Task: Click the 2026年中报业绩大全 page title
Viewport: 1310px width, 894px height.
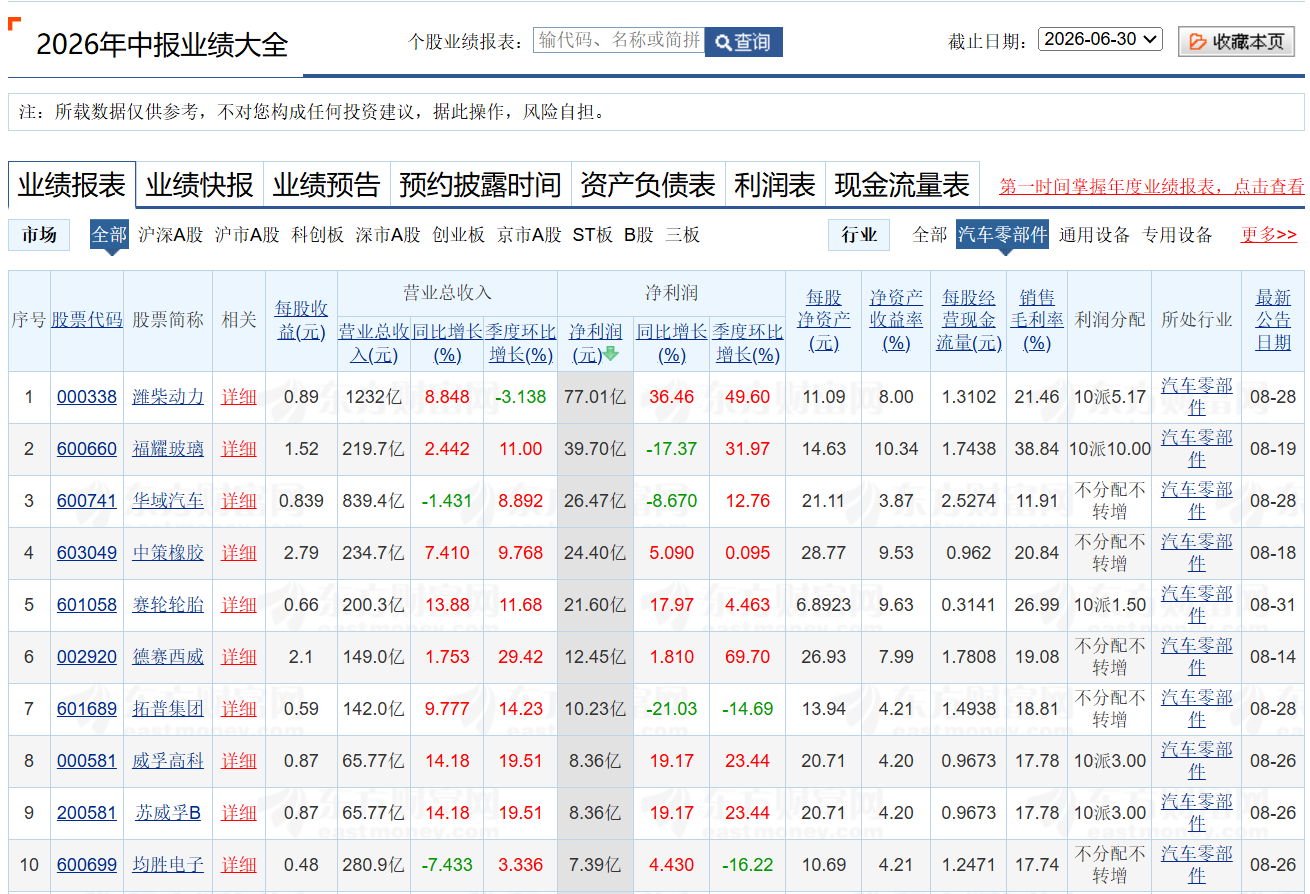Action: click(x=162, y=45)
